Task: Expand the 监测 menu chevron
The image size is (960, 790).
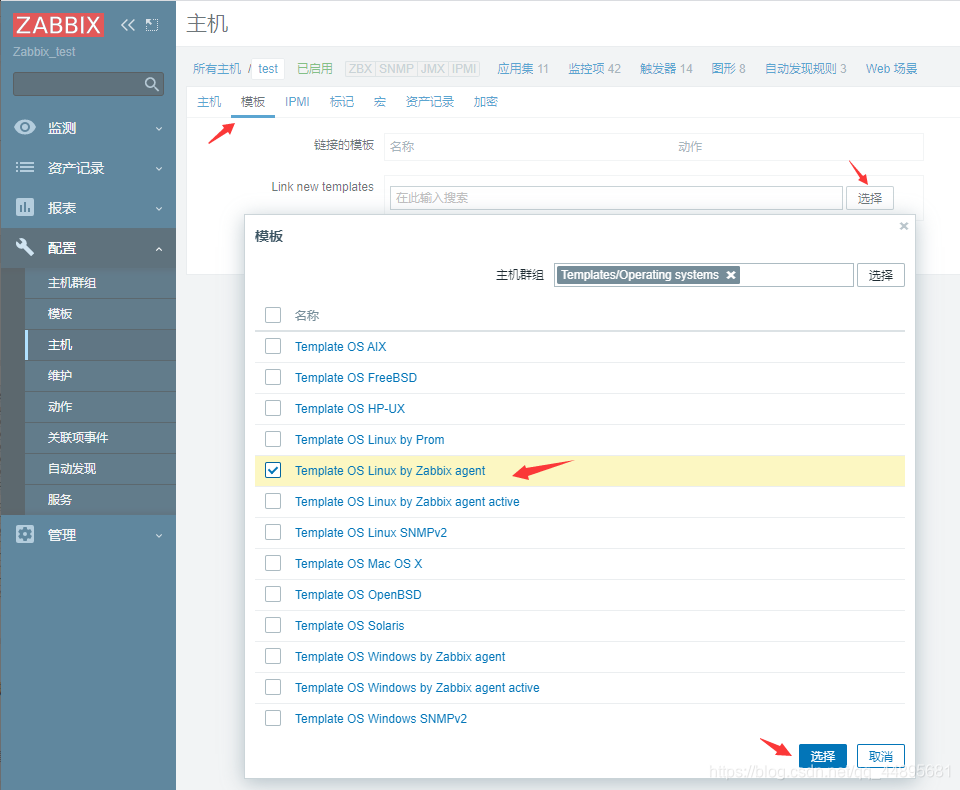Action: pyautogui.click(x=159, y=129)
